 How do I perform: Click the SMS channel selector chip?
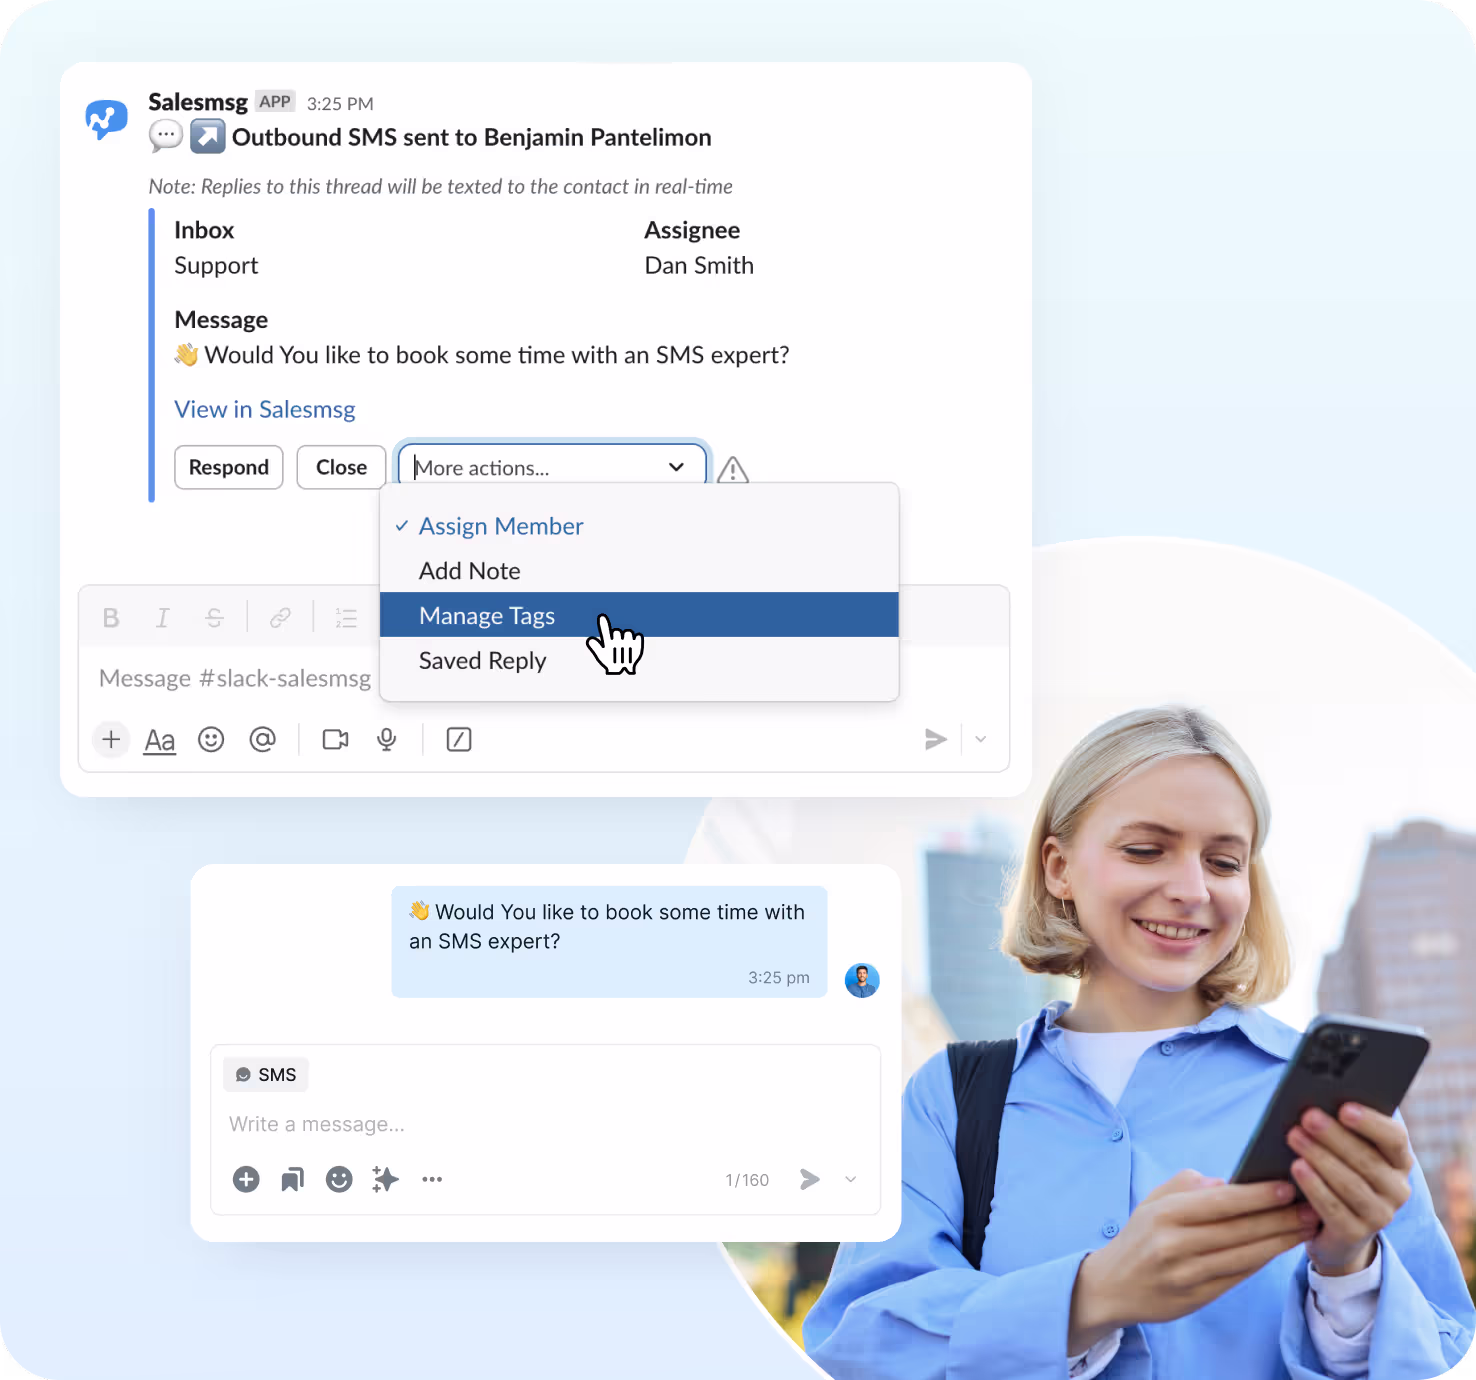pos(266,1075)
